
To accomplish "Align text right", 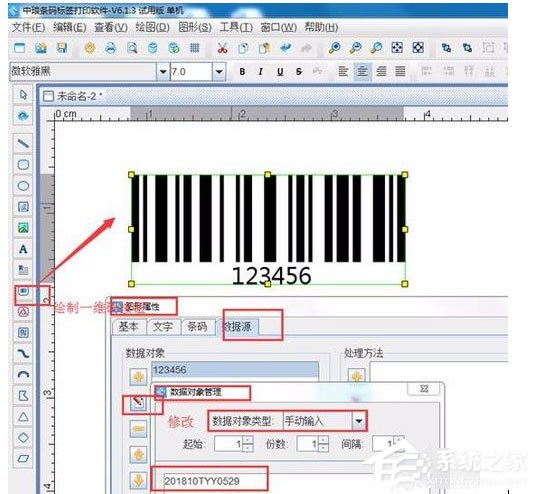I will (x=381, y=71).
